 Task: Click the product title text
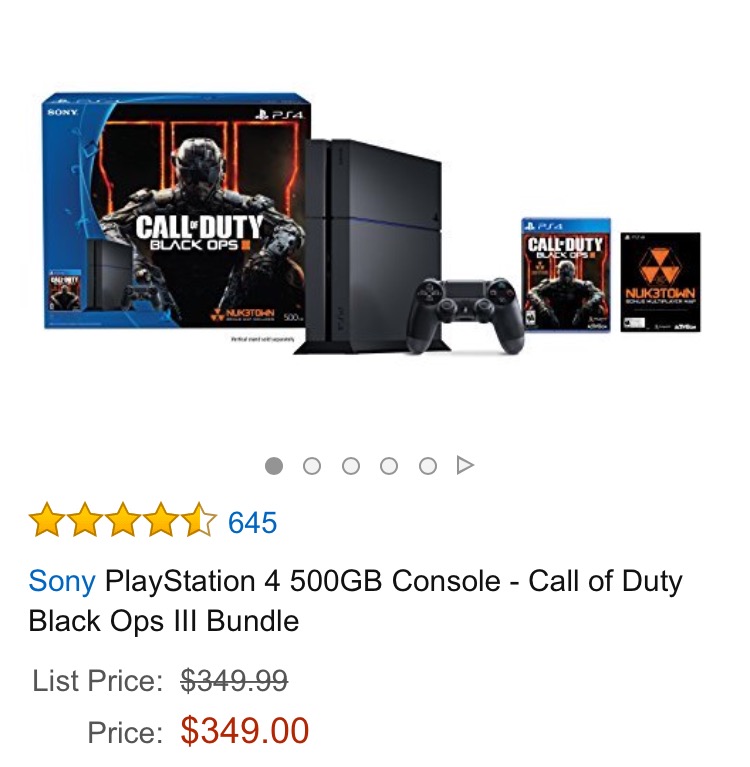355,601
